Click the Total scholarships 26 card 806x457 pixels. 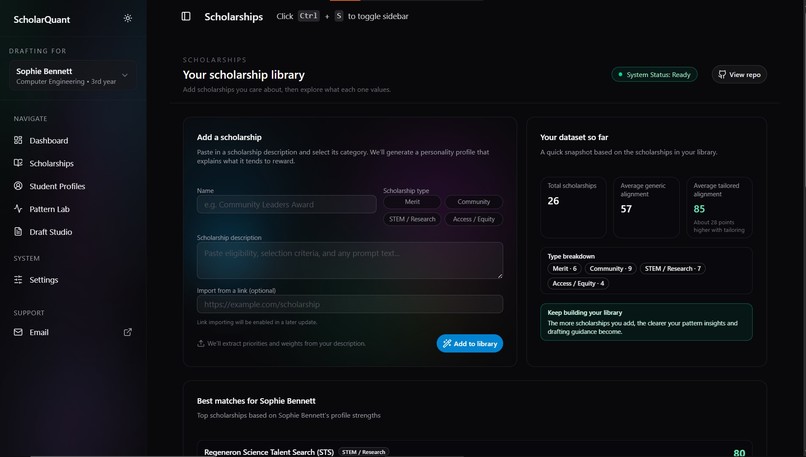[x=573, y=207]
